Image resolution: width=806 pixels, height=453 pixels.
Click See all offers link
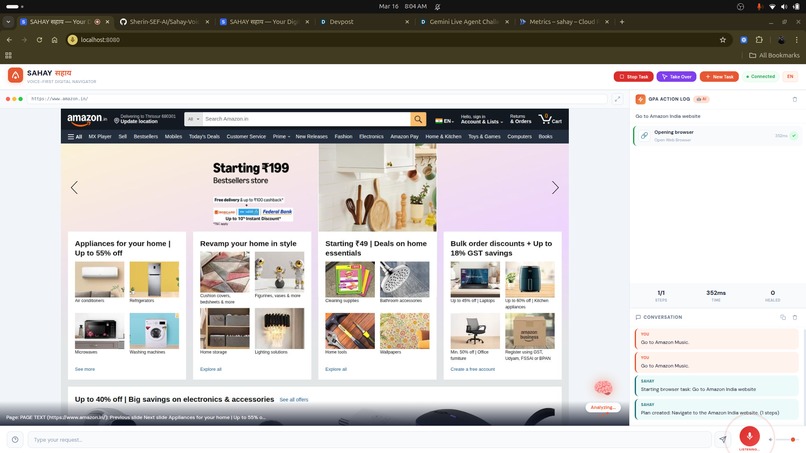(x=294, y=400)
